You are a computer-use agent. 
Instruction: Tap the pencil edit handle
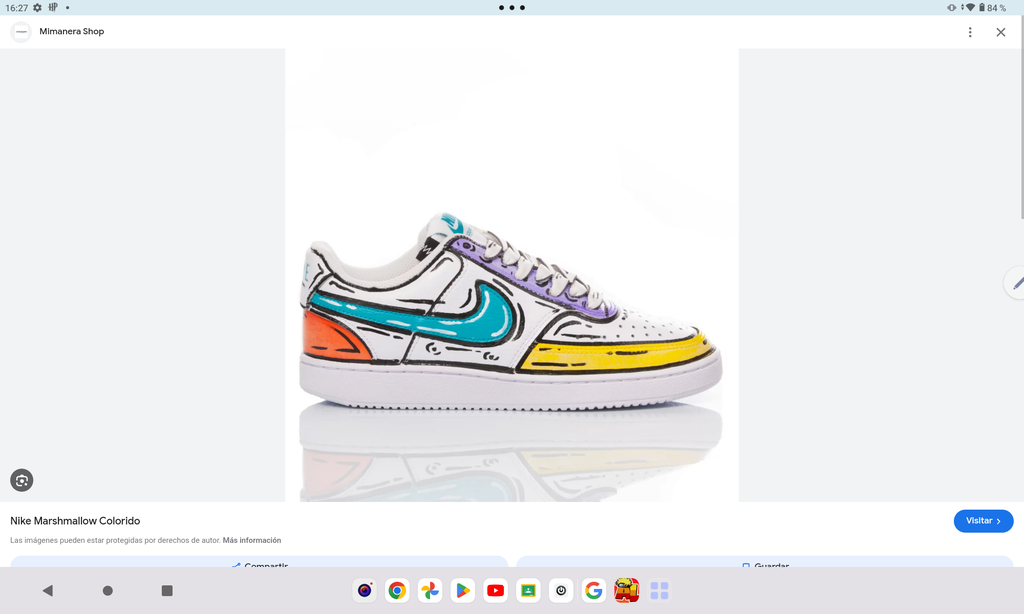[1016, 283]
